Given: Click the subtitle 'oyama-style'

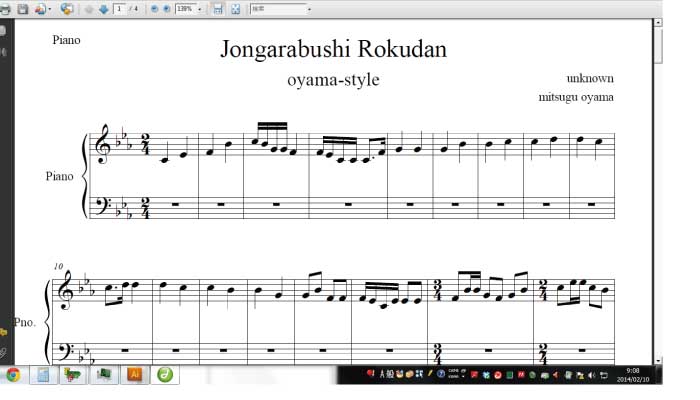Looking at the screenshot, I should [x=333, y=80].
